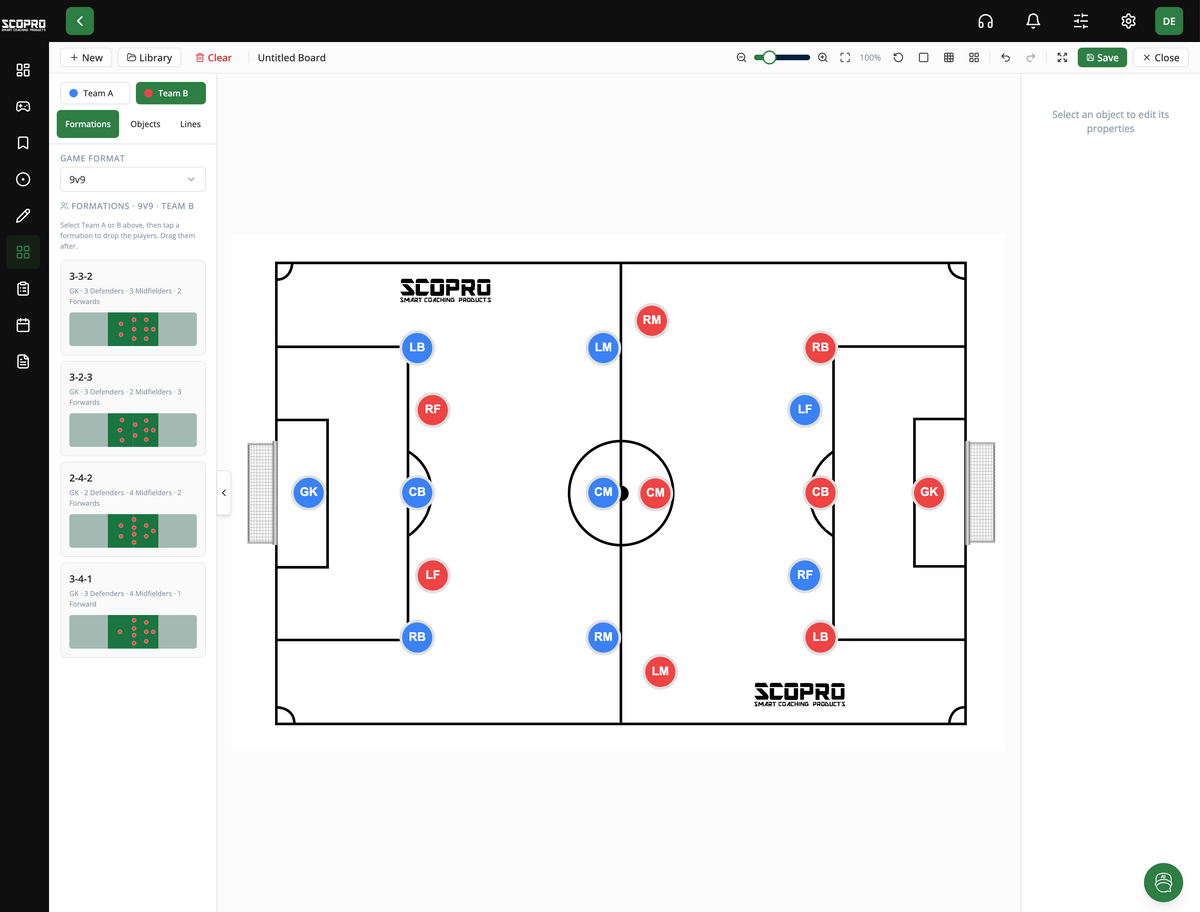Open the calendar icon in sidebar
The width and height of the screenshot is (1200, 912).
(x=23, y=325)
